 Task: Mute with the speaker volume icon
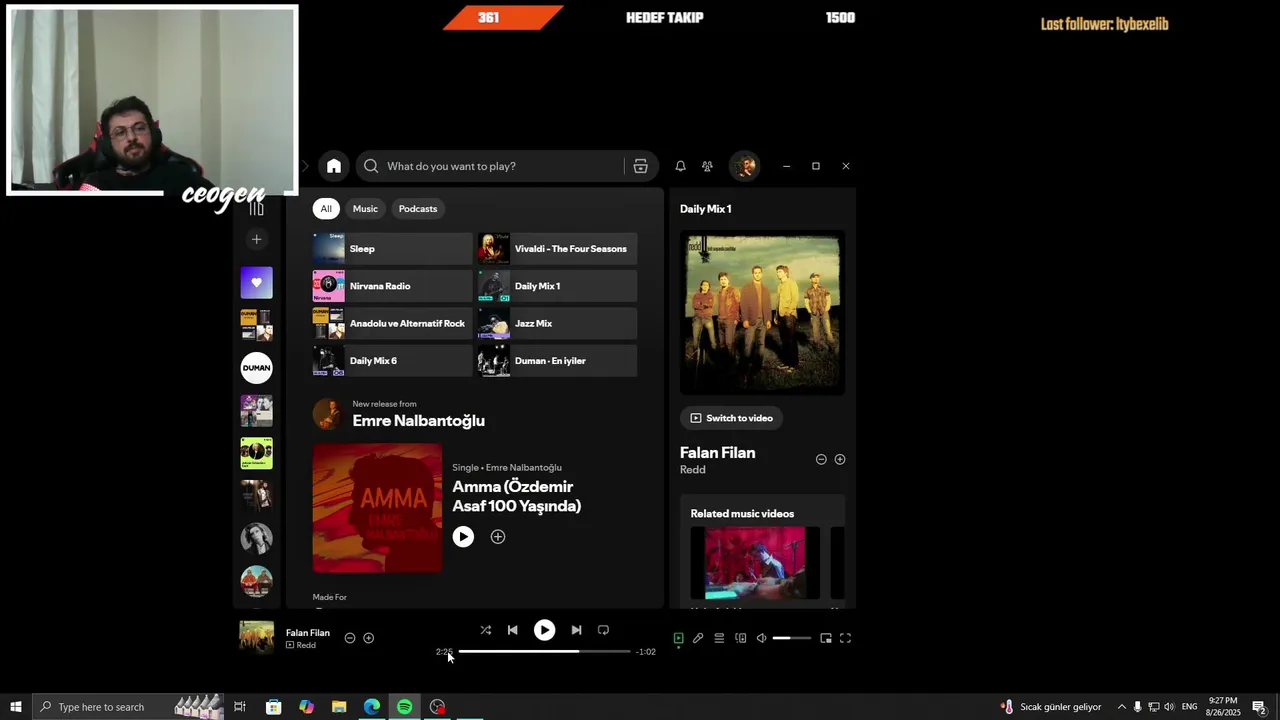tap(761, 638)
